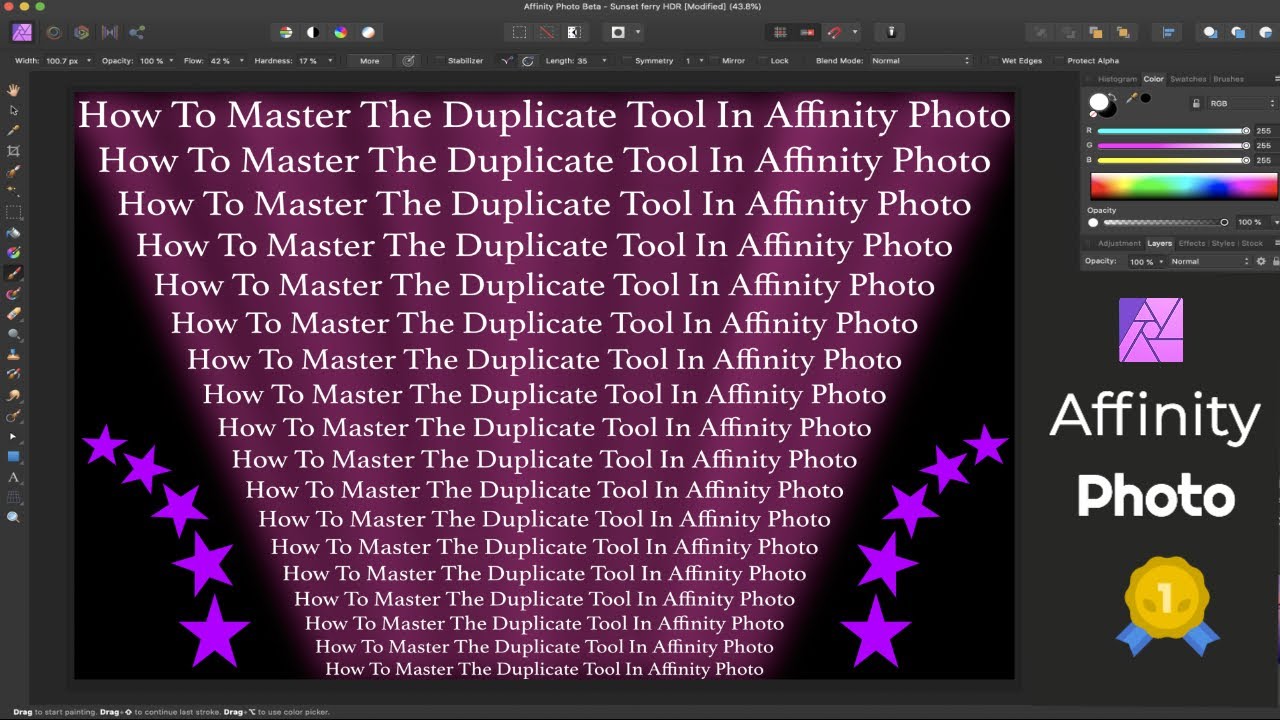1280x720 pixels.
Task: Select the Move tool
Action: pyautogui.click(x=14, y=110)
